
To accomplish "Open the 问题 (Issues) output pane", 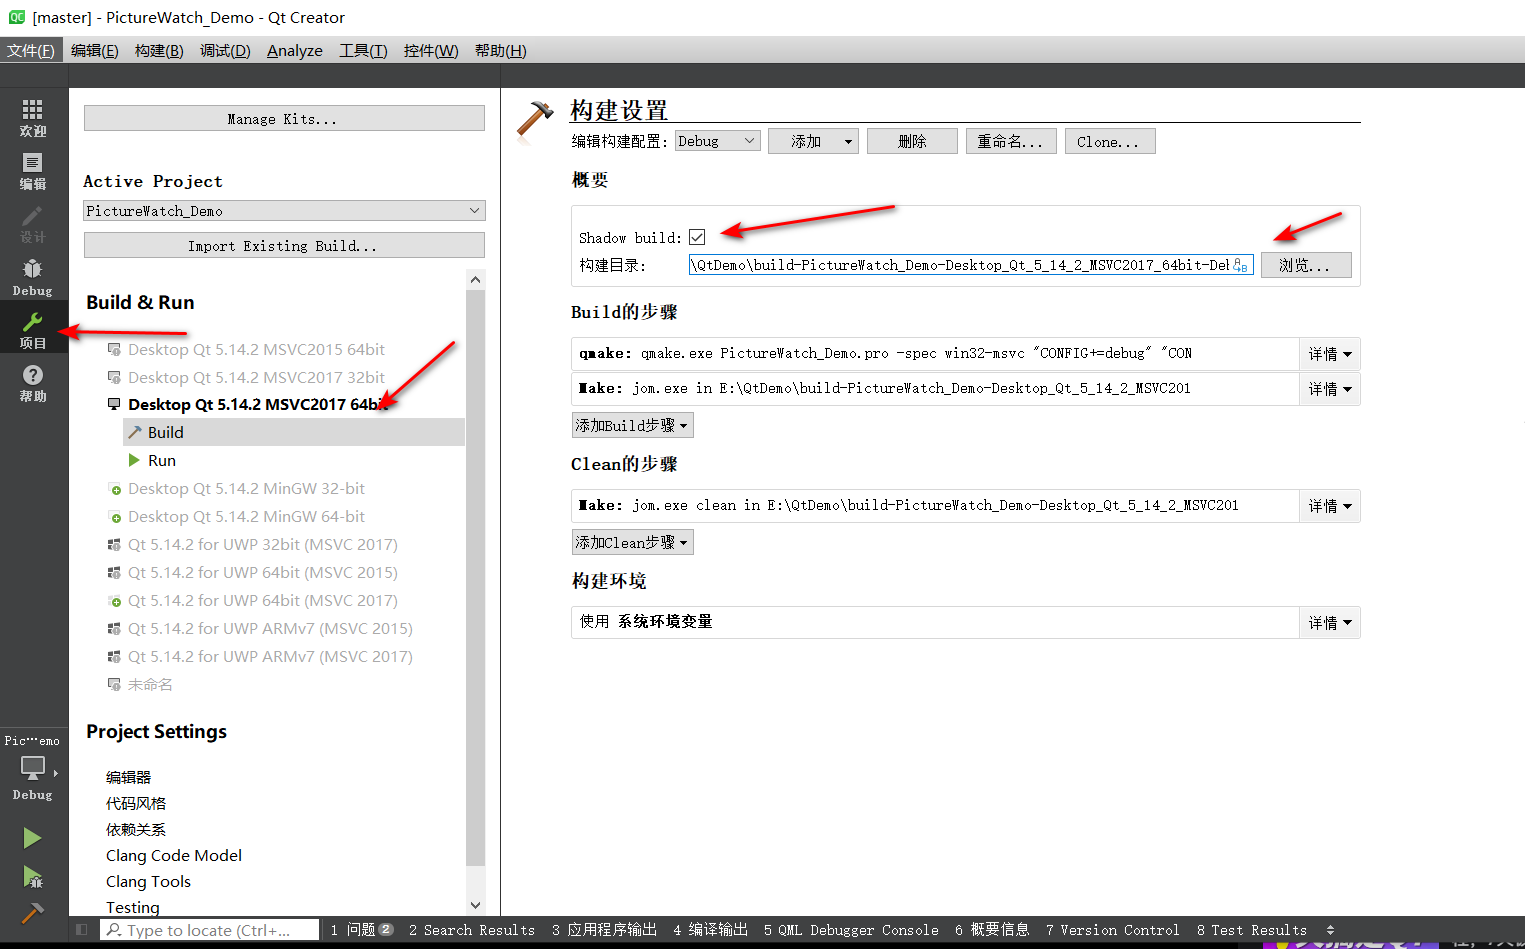I will click(361, 930).
